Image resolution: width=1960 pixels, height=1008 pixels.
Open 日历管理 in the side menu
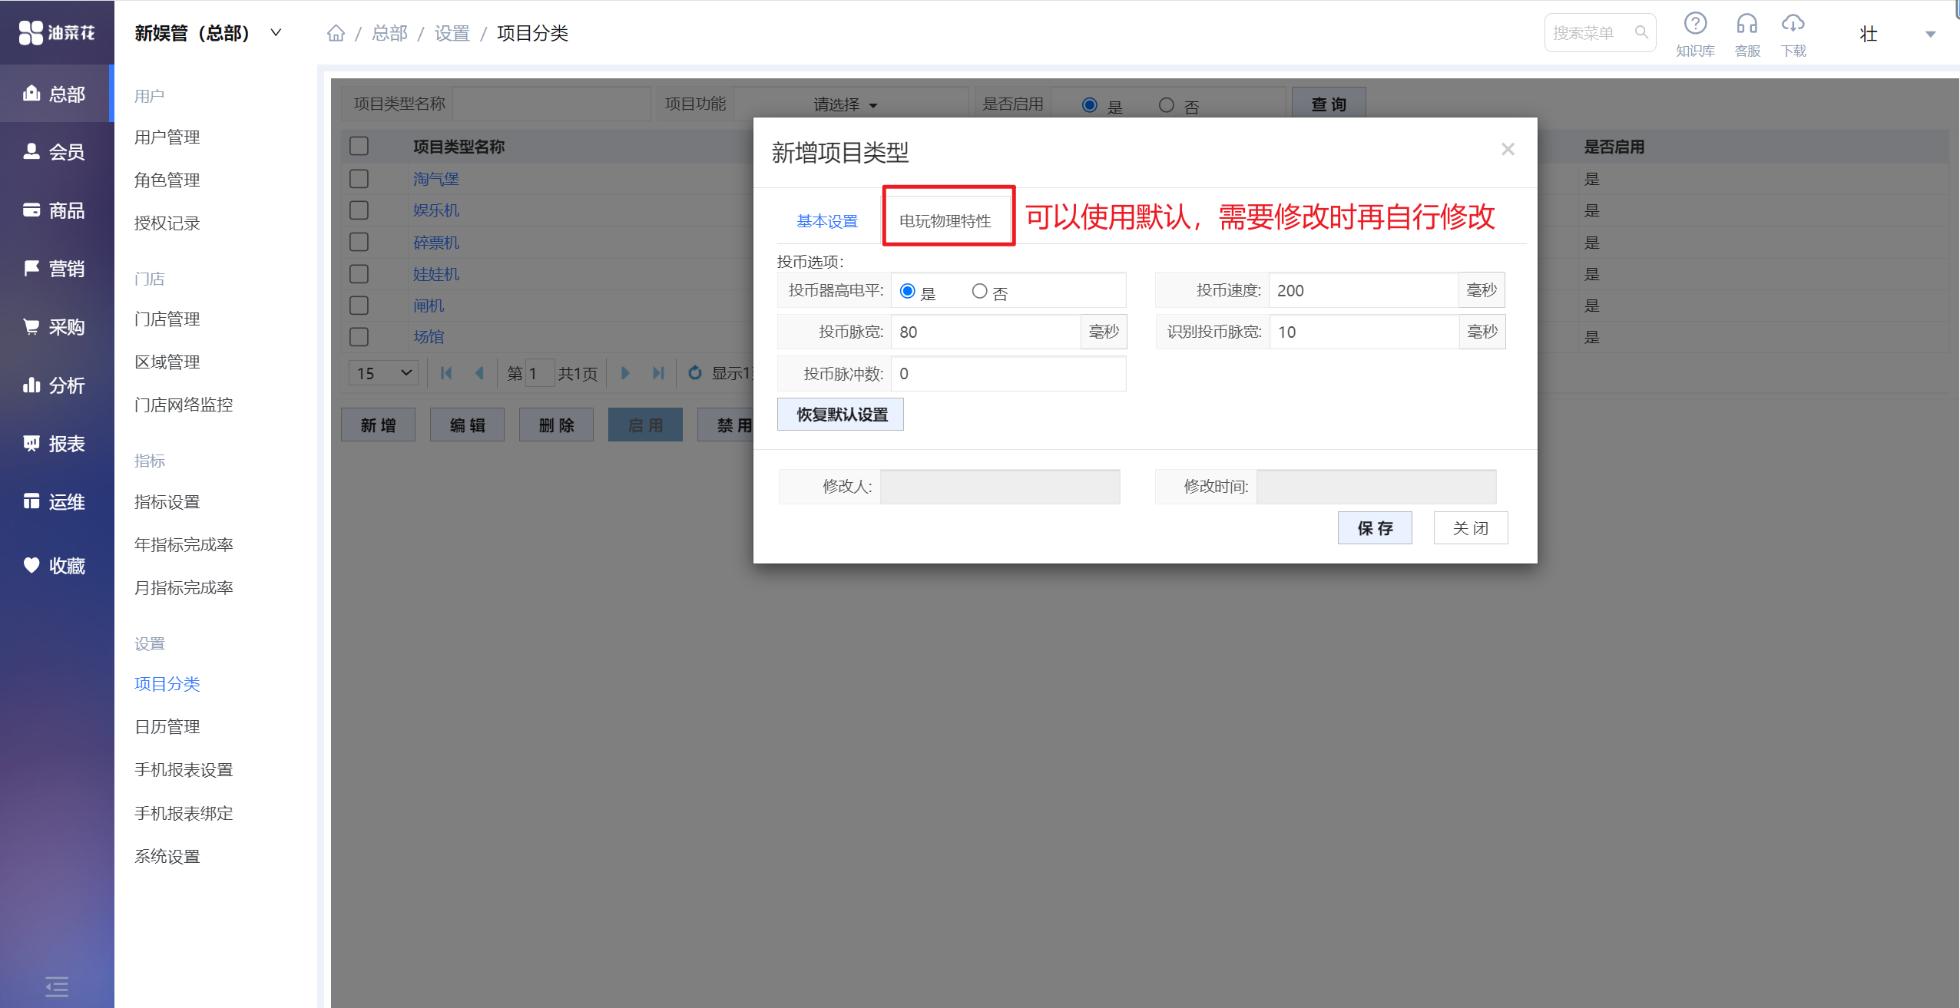pyautogui.click(x=167, y=727)
